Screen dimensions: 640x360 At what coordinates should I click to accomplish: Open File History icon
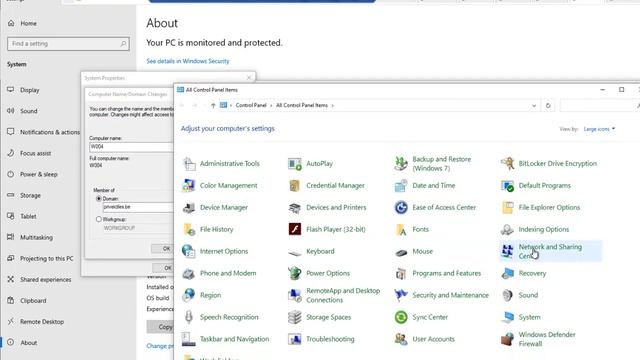click(189, 229)
